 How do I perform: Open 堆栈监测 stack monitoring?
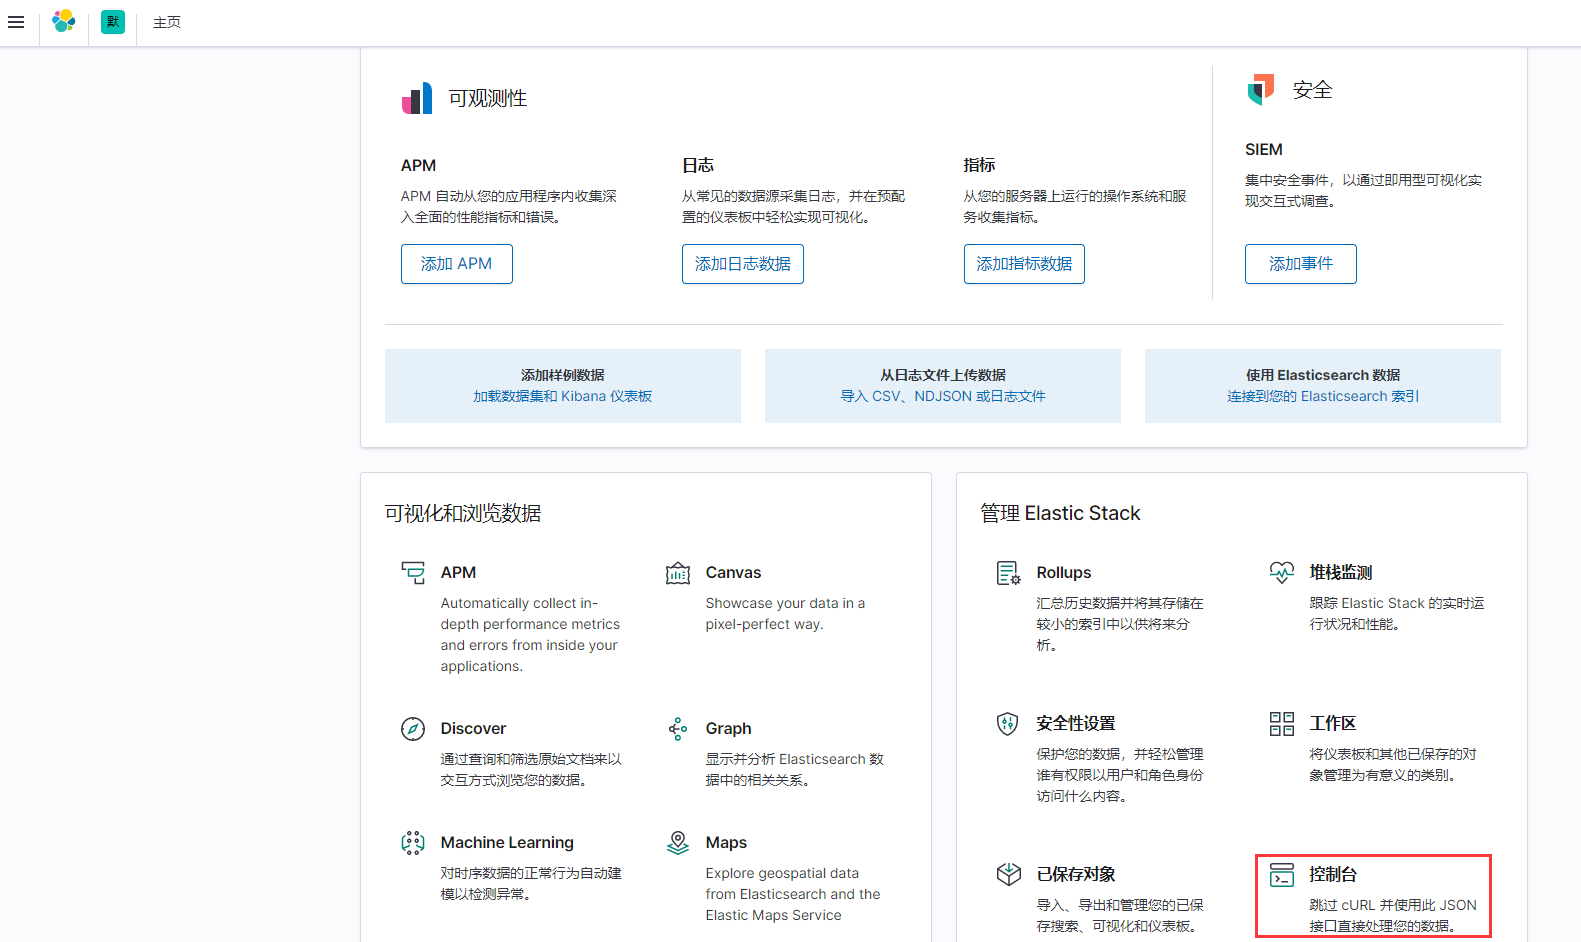point(1341,573)
